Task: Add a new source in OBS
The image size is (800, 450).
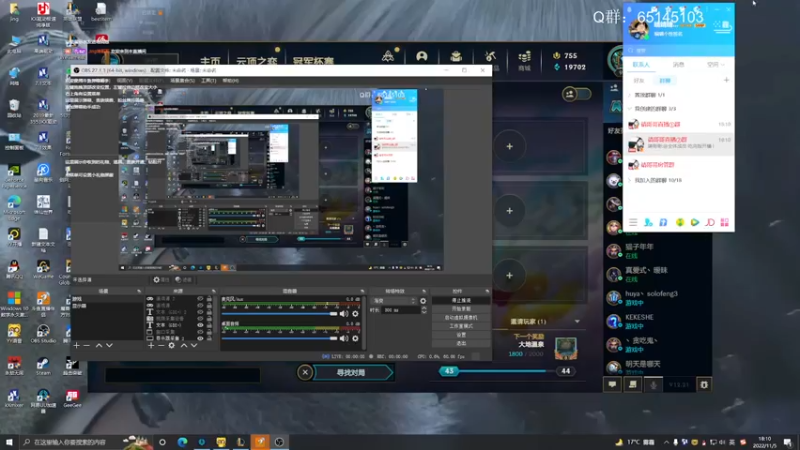Action: [151, 345]
